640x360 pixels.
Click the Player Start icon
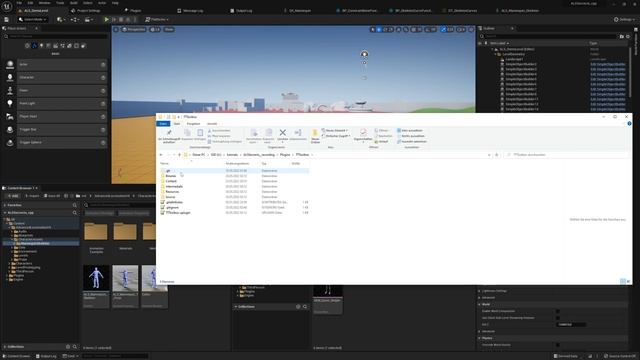click(10, 117)
